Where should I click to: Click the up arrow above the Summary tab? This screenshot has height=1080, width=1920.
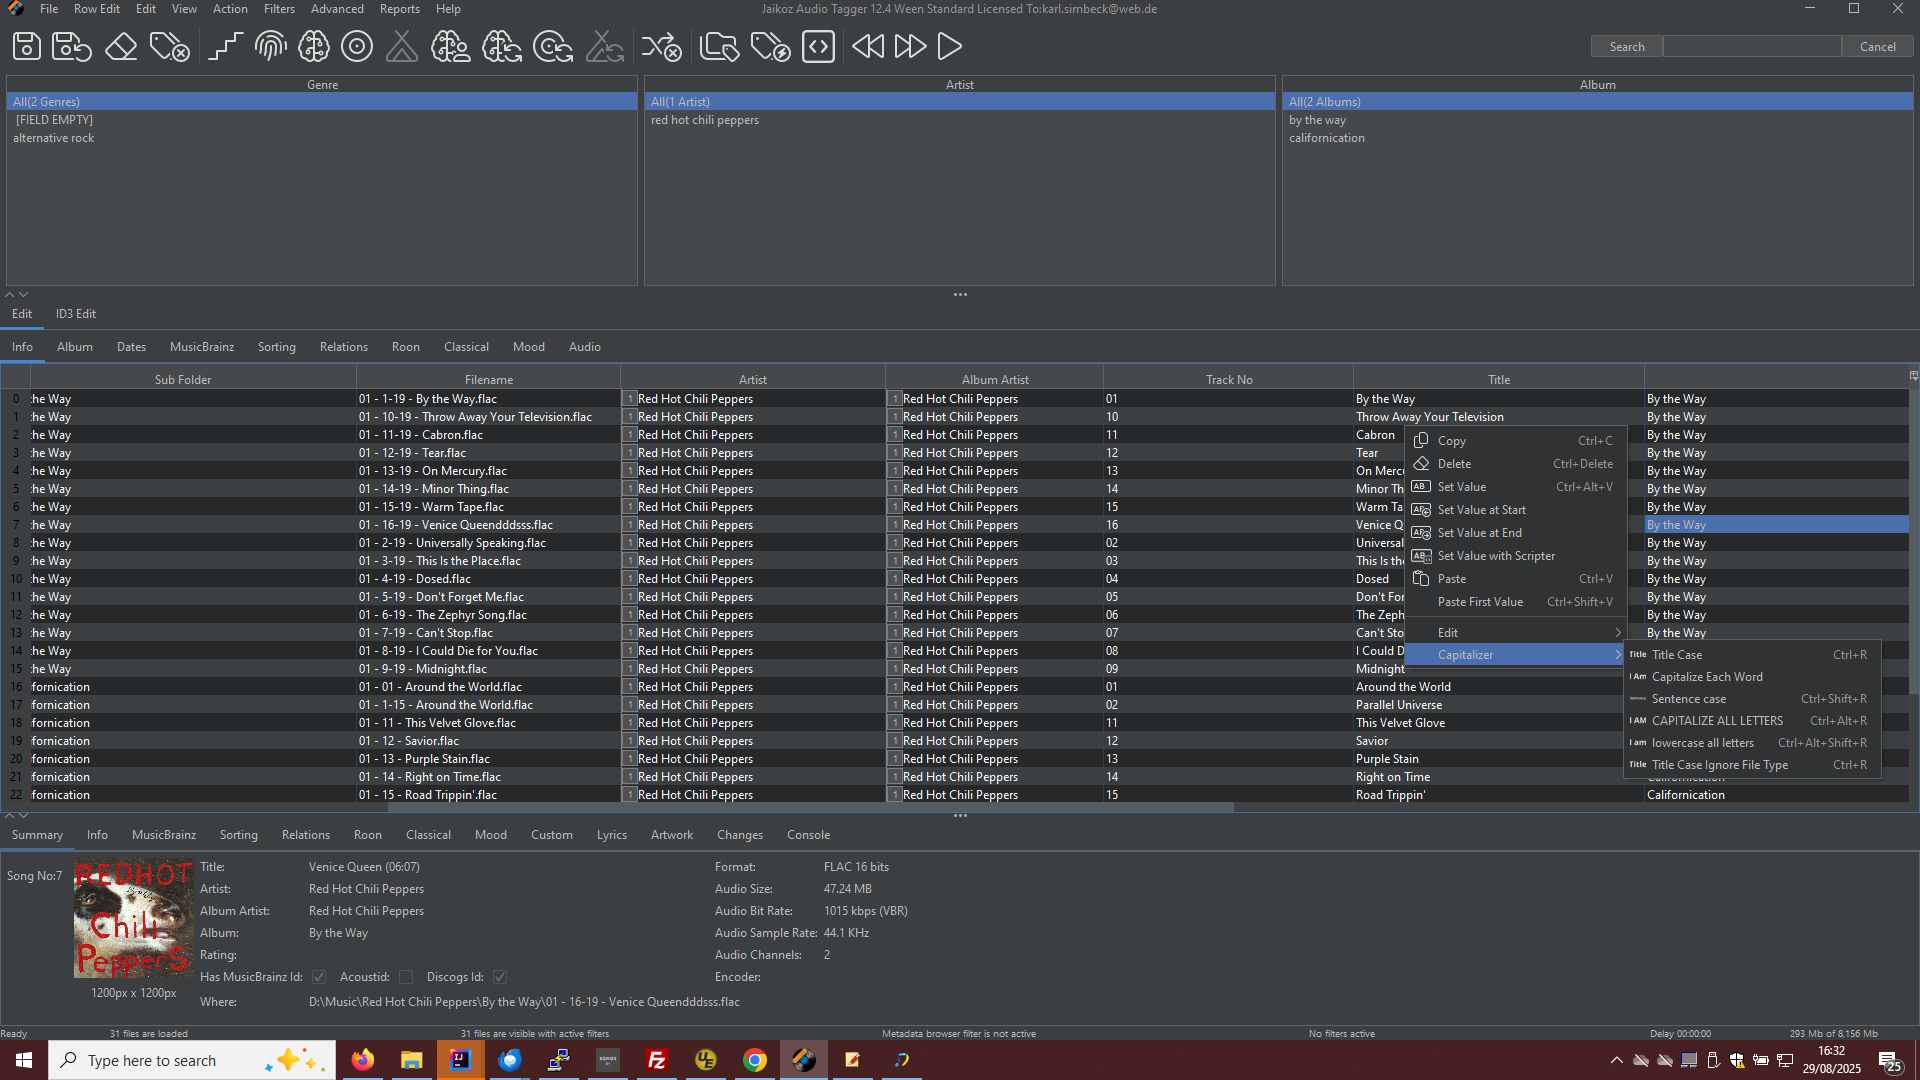pos(10,816)
